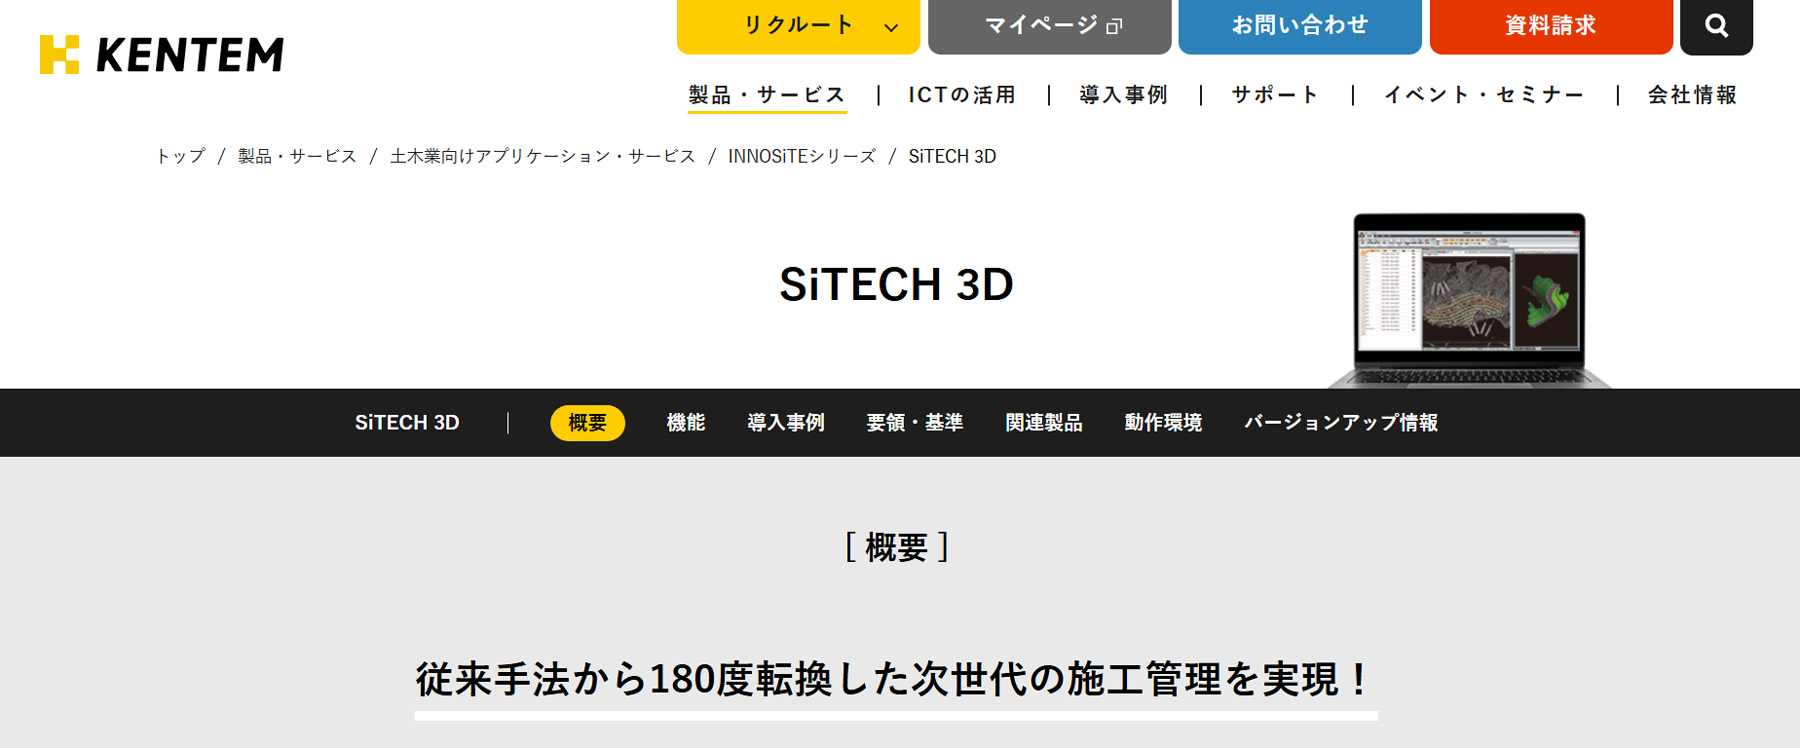The width and height of the screenshot is (1800, 748).
Task: Select 導入事例 tab in dark bar
Action: point(786,423)
